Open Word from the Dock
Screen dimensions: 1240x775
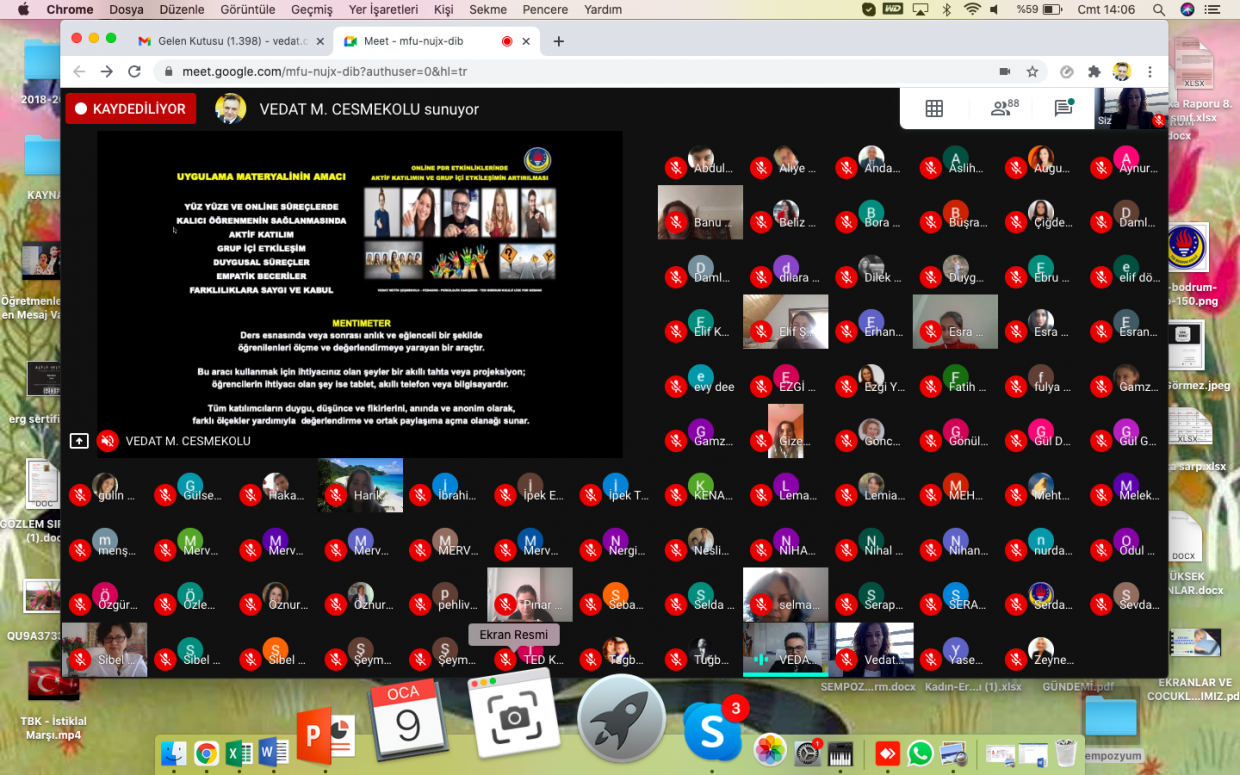(x=273, y=753)
